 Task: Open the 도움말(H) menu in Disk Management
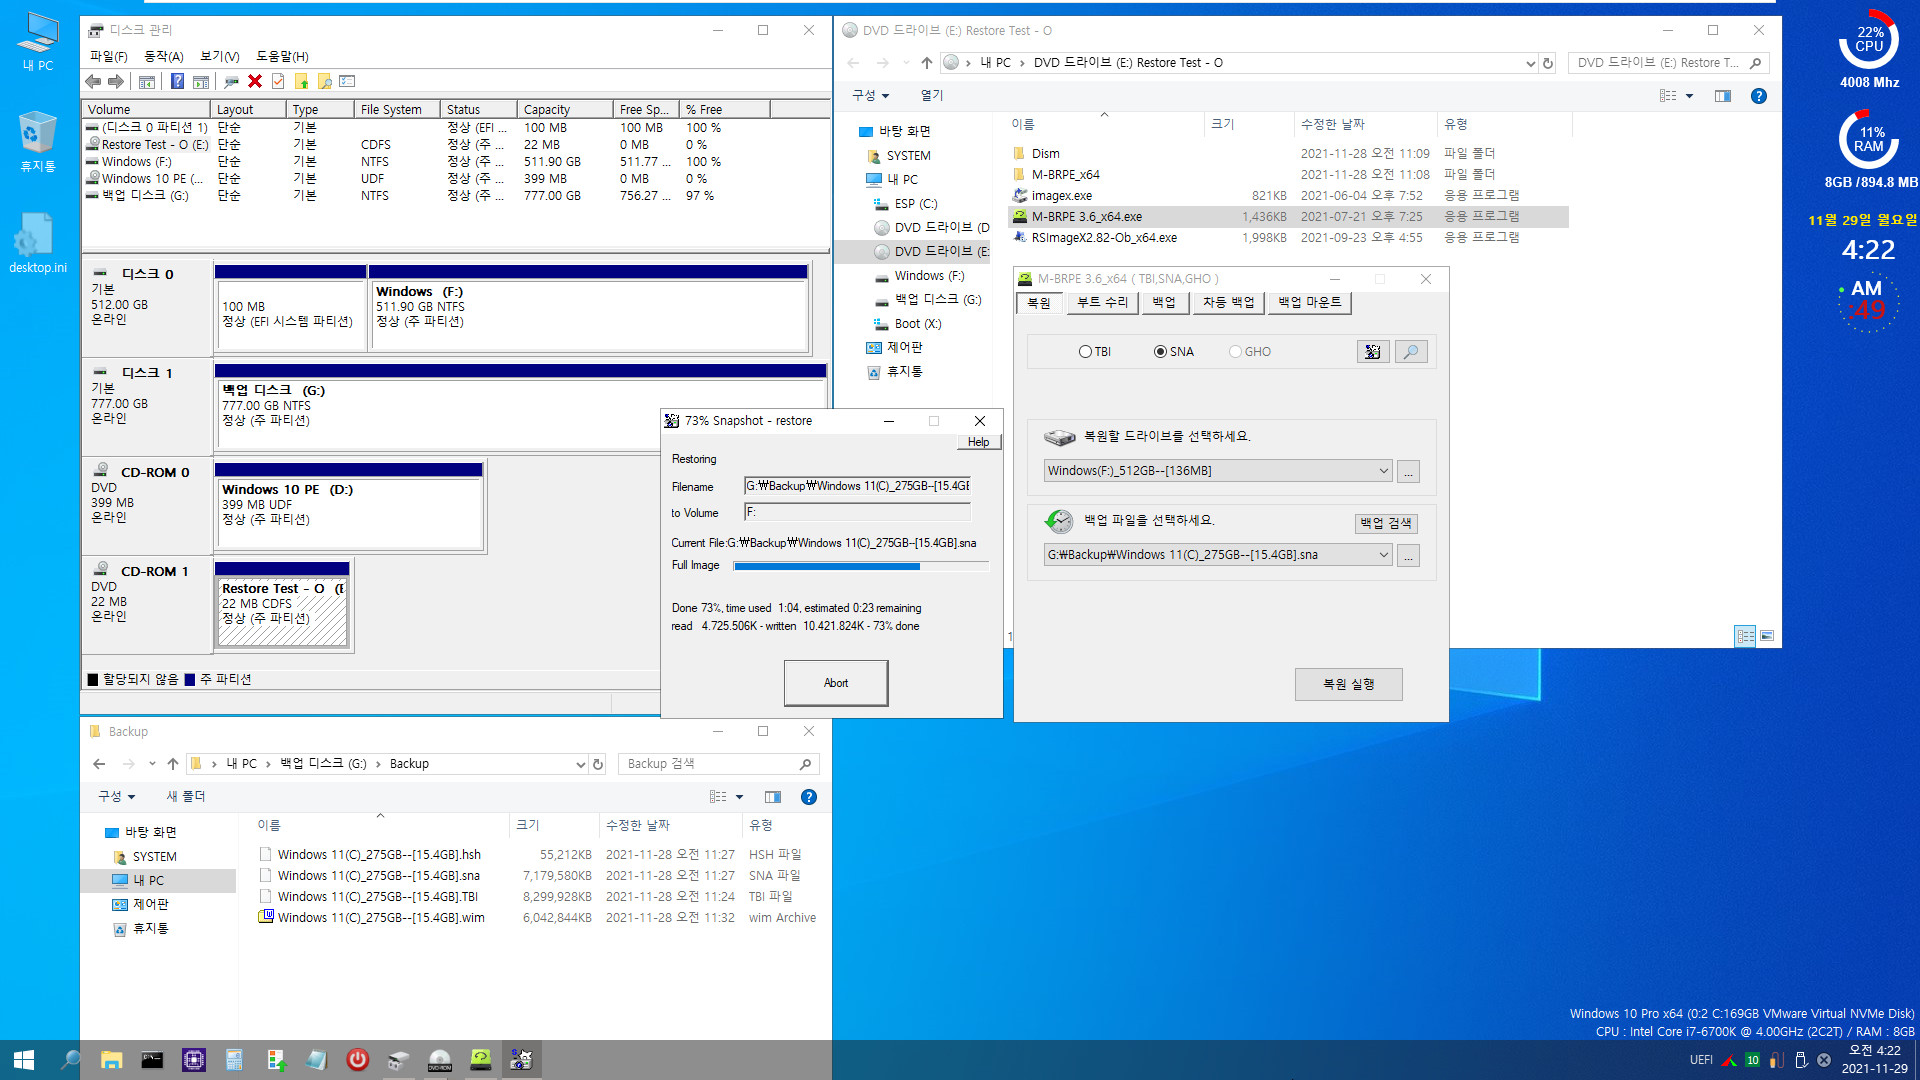point(282,57)
